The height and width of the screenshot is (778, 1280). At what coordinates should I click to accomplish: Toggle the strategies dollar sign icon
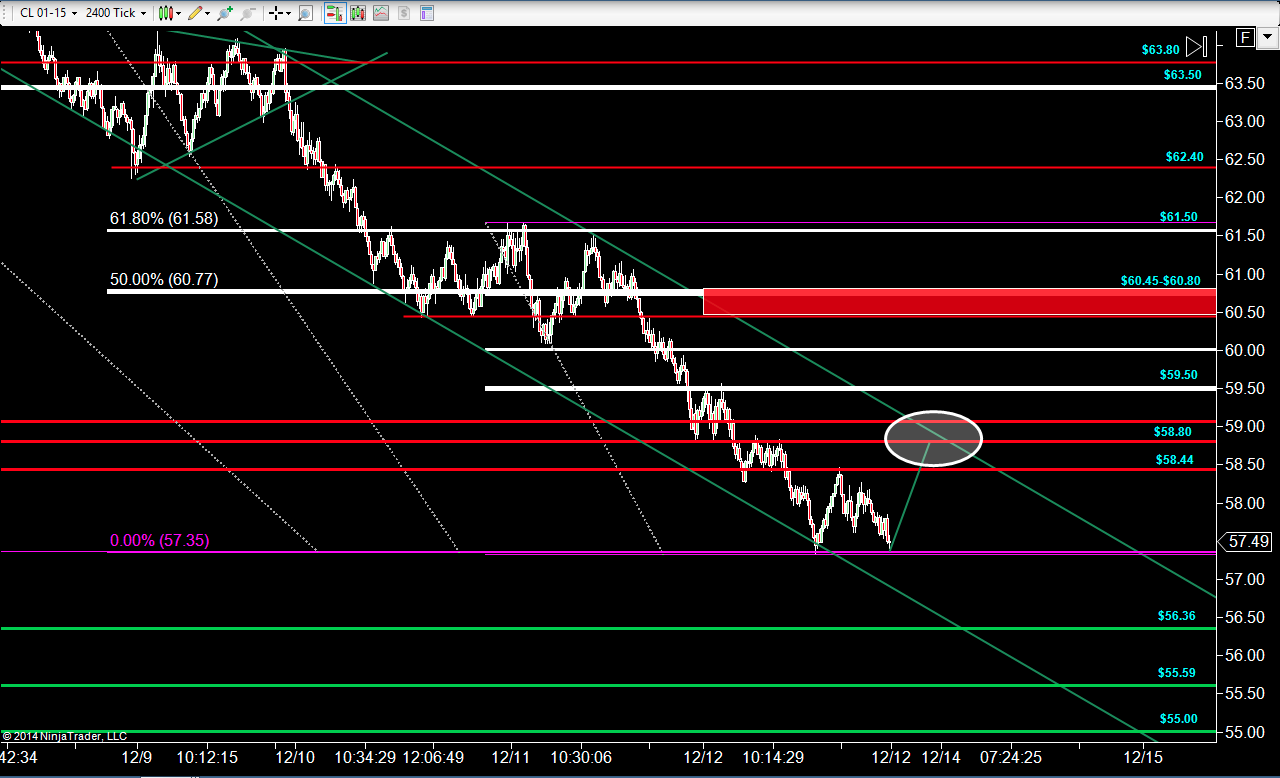tap(404, 13)
